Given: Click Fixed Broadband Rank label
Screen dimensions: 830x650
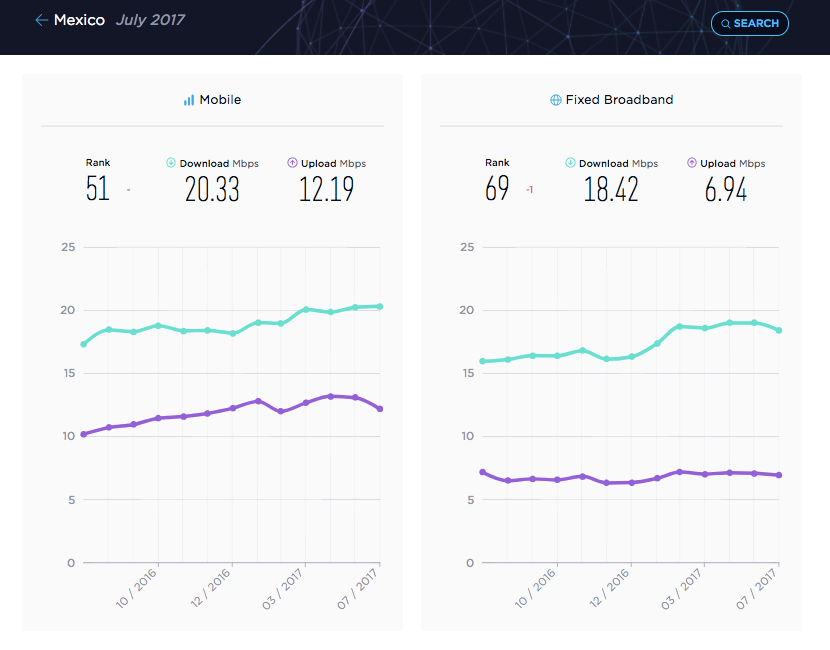Looking at the screenshot, I should point(497,162).
